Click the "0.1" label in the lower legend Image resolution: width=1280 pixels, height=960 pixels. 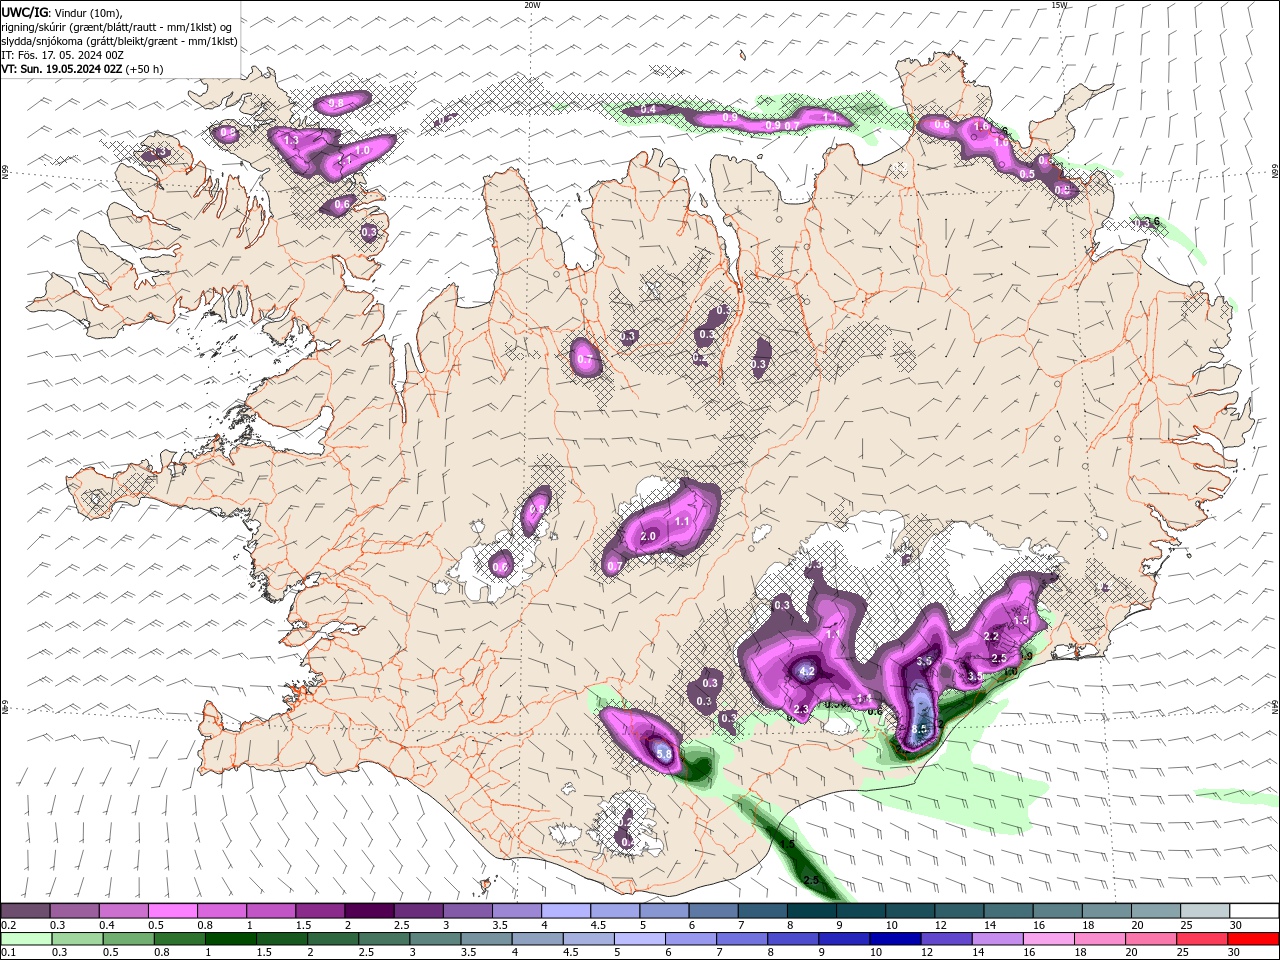[x=9, y=953]
